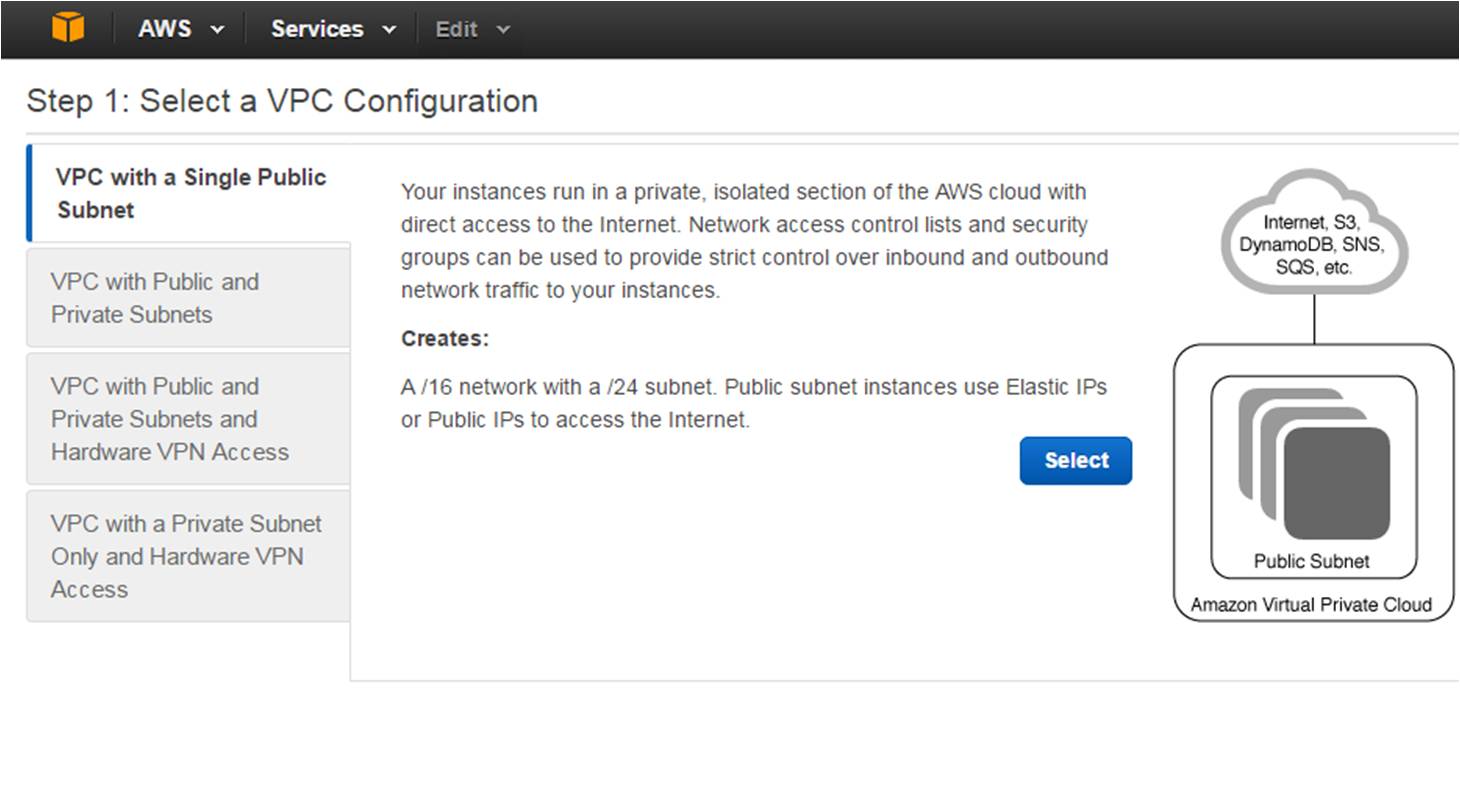Click the AWS dropdown arrow

click(217, 30)
